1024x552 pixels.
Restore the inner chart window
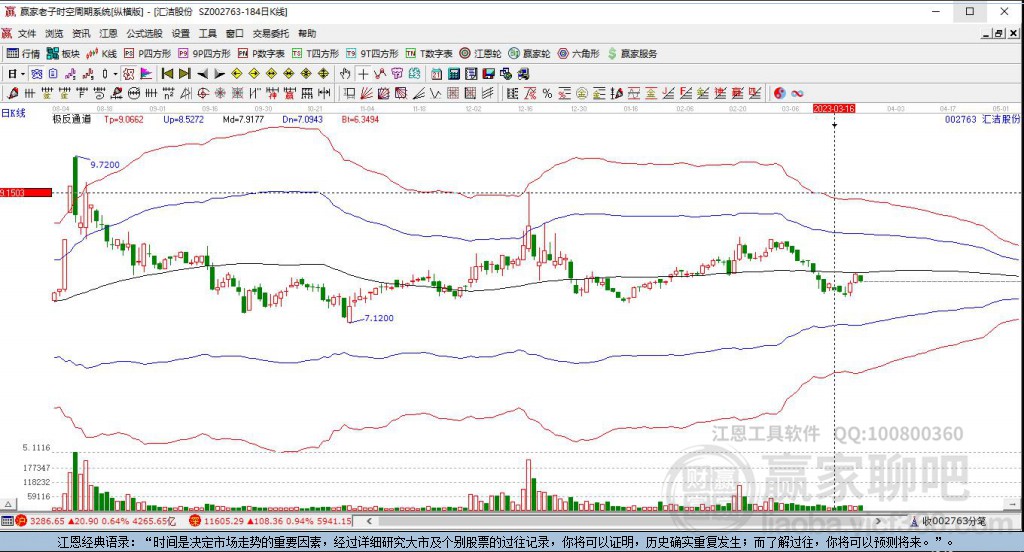pos(999,33)
